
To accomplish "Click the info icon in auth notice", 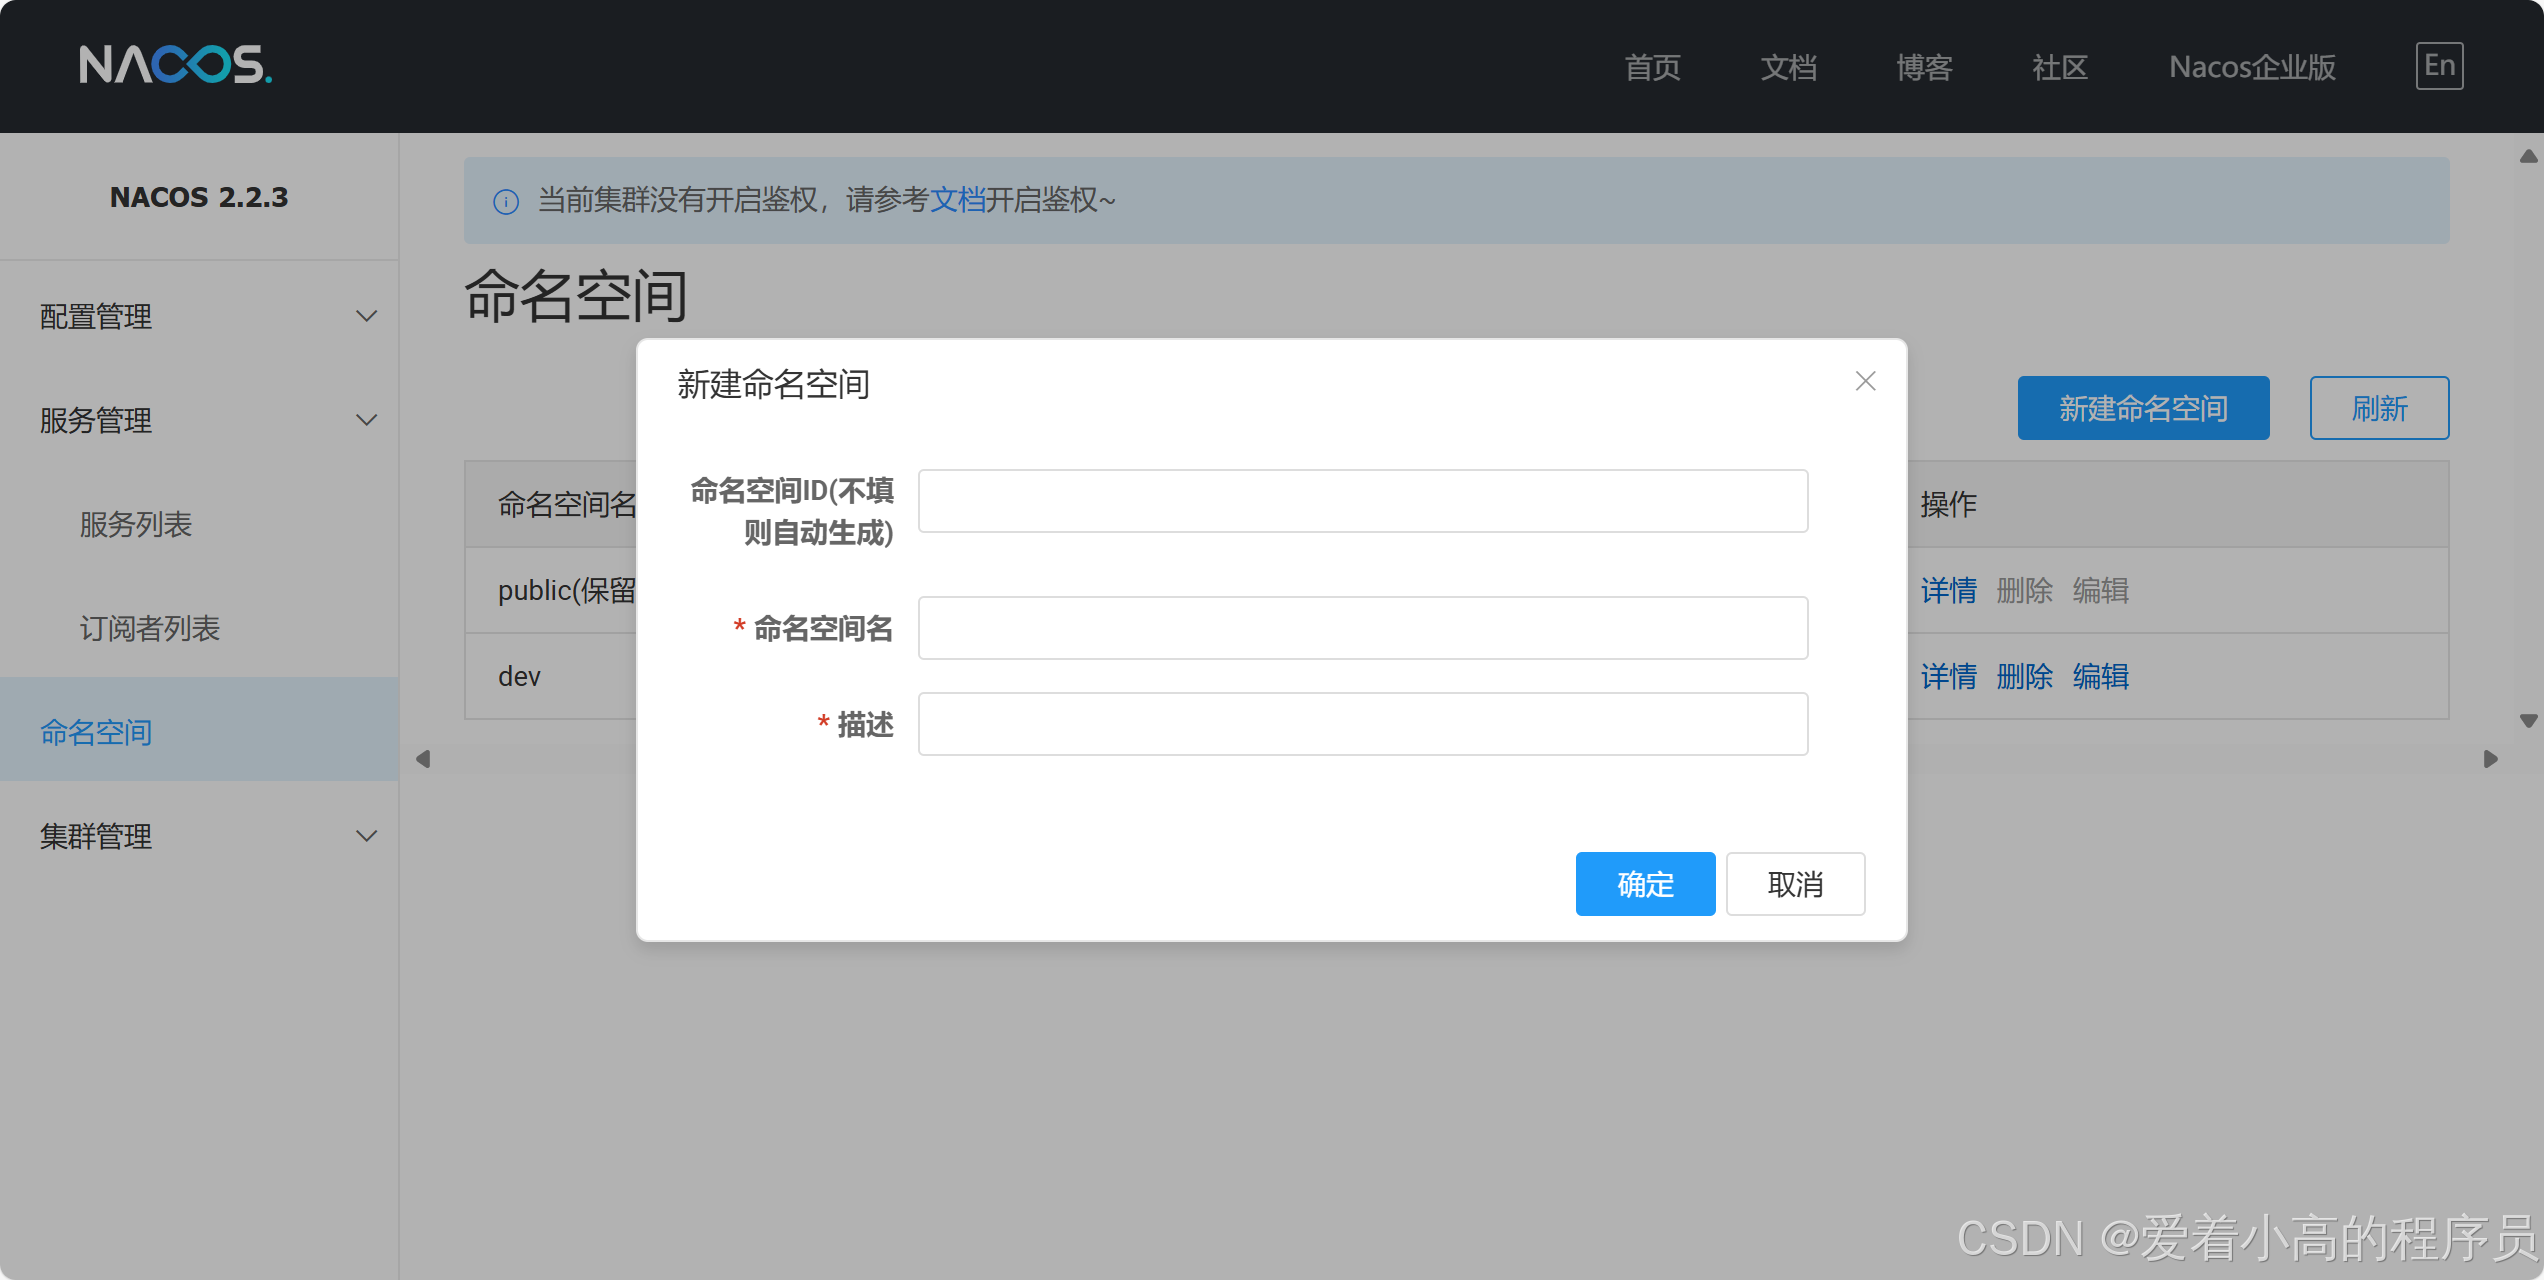I will (506, 201).
